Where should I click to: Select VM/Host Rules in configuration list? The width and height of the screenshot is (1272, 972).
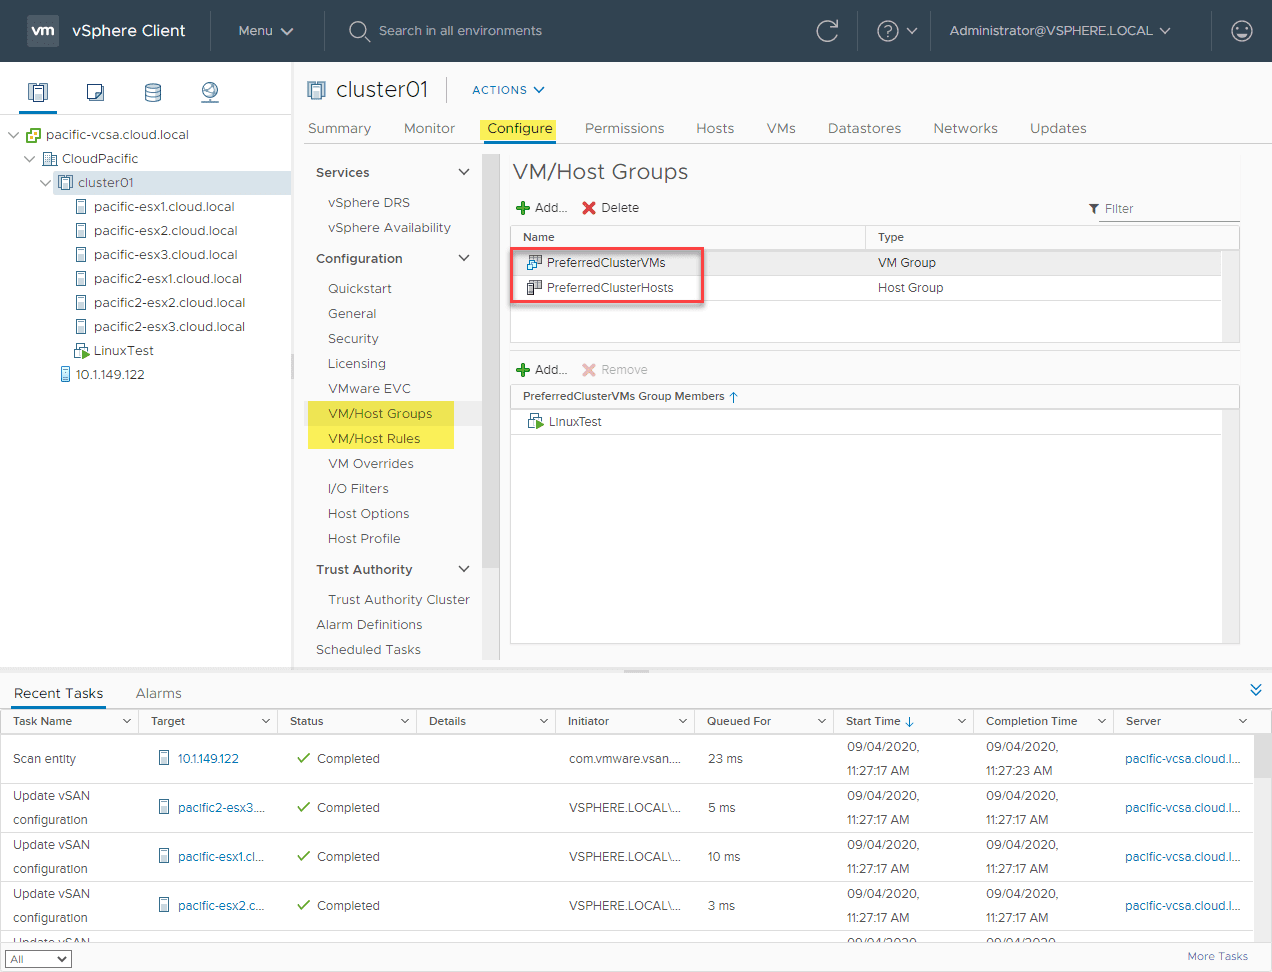(x=374, y=438)
